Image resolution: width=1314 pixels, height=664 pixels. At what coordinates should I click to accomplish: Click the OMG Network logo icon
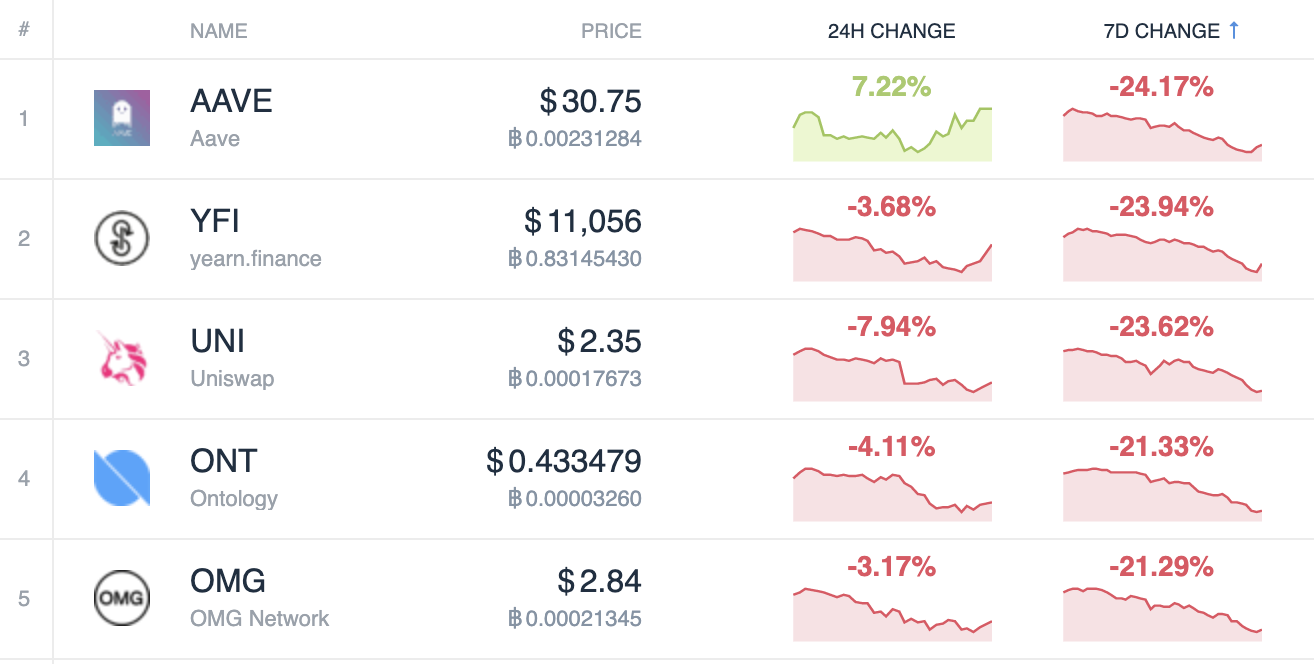click(x=121, y=598)
